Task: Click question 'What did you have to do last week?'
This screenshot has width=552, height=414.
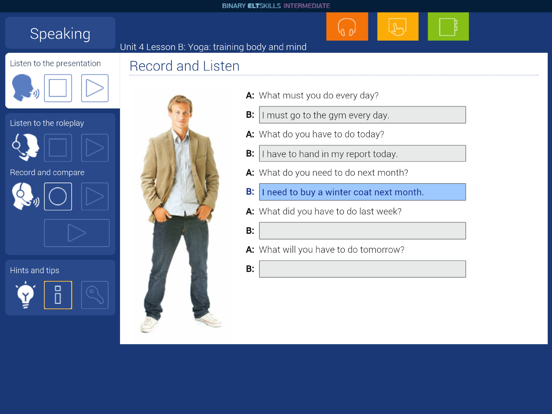Action: click(330, 211)
